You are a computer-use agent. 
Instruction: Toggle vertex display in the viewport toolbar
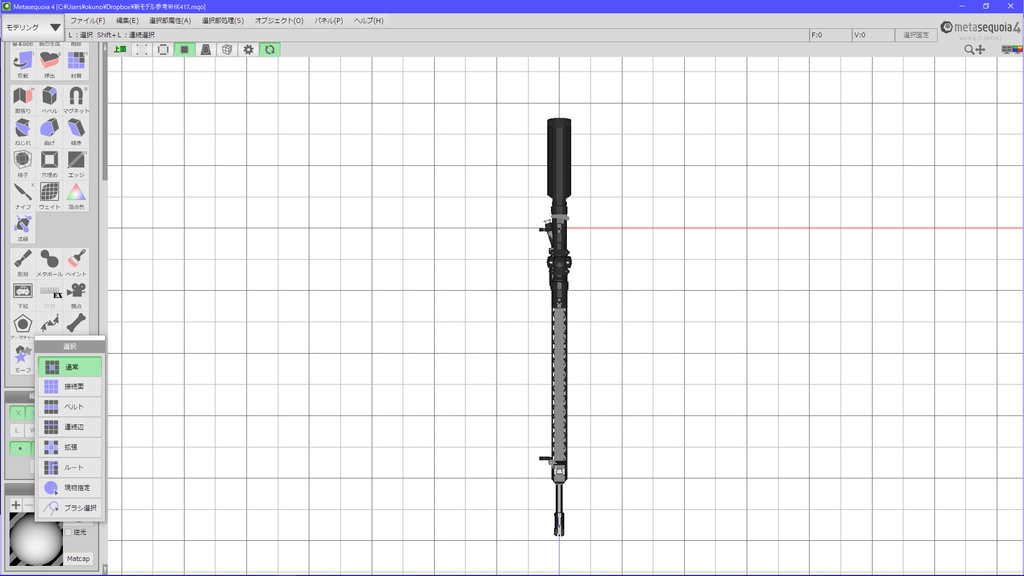click(x=142, y=50)
